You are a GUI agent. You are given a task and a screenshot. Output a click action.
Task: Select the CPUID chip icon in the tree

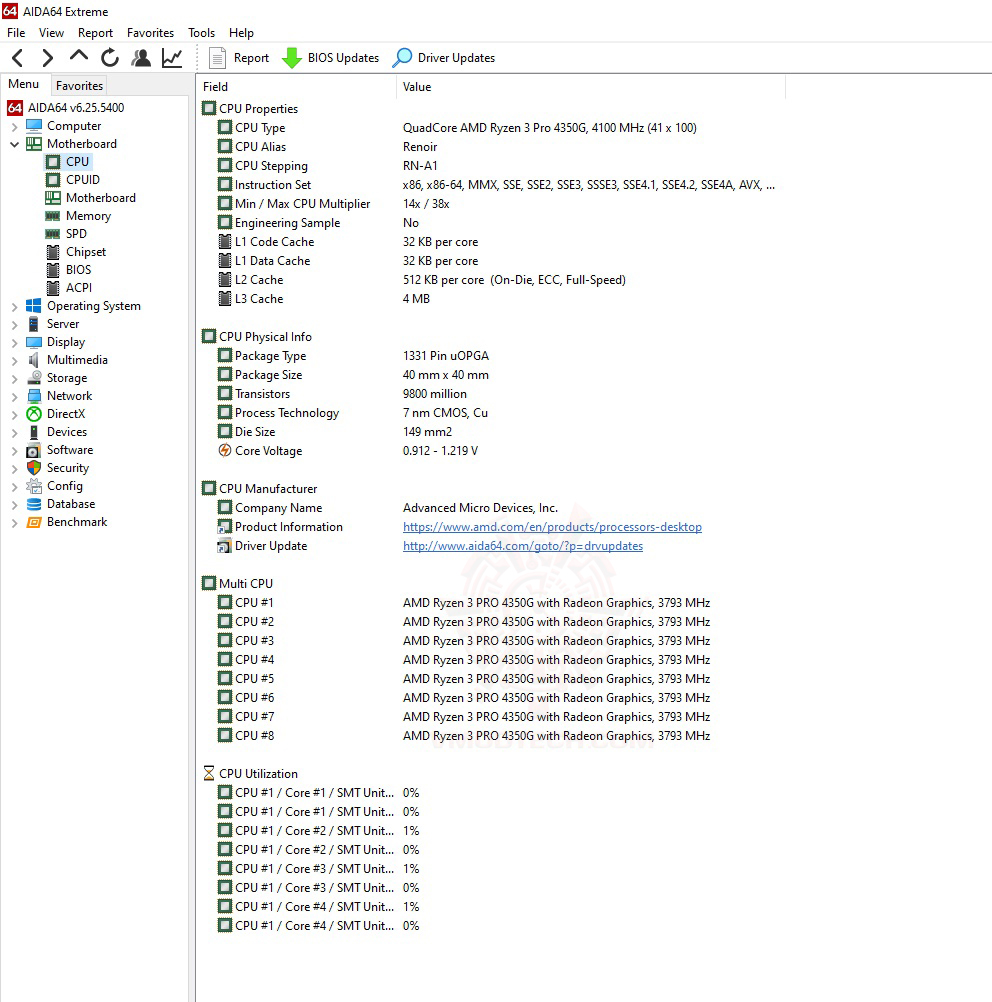click(x=53, y=180)
